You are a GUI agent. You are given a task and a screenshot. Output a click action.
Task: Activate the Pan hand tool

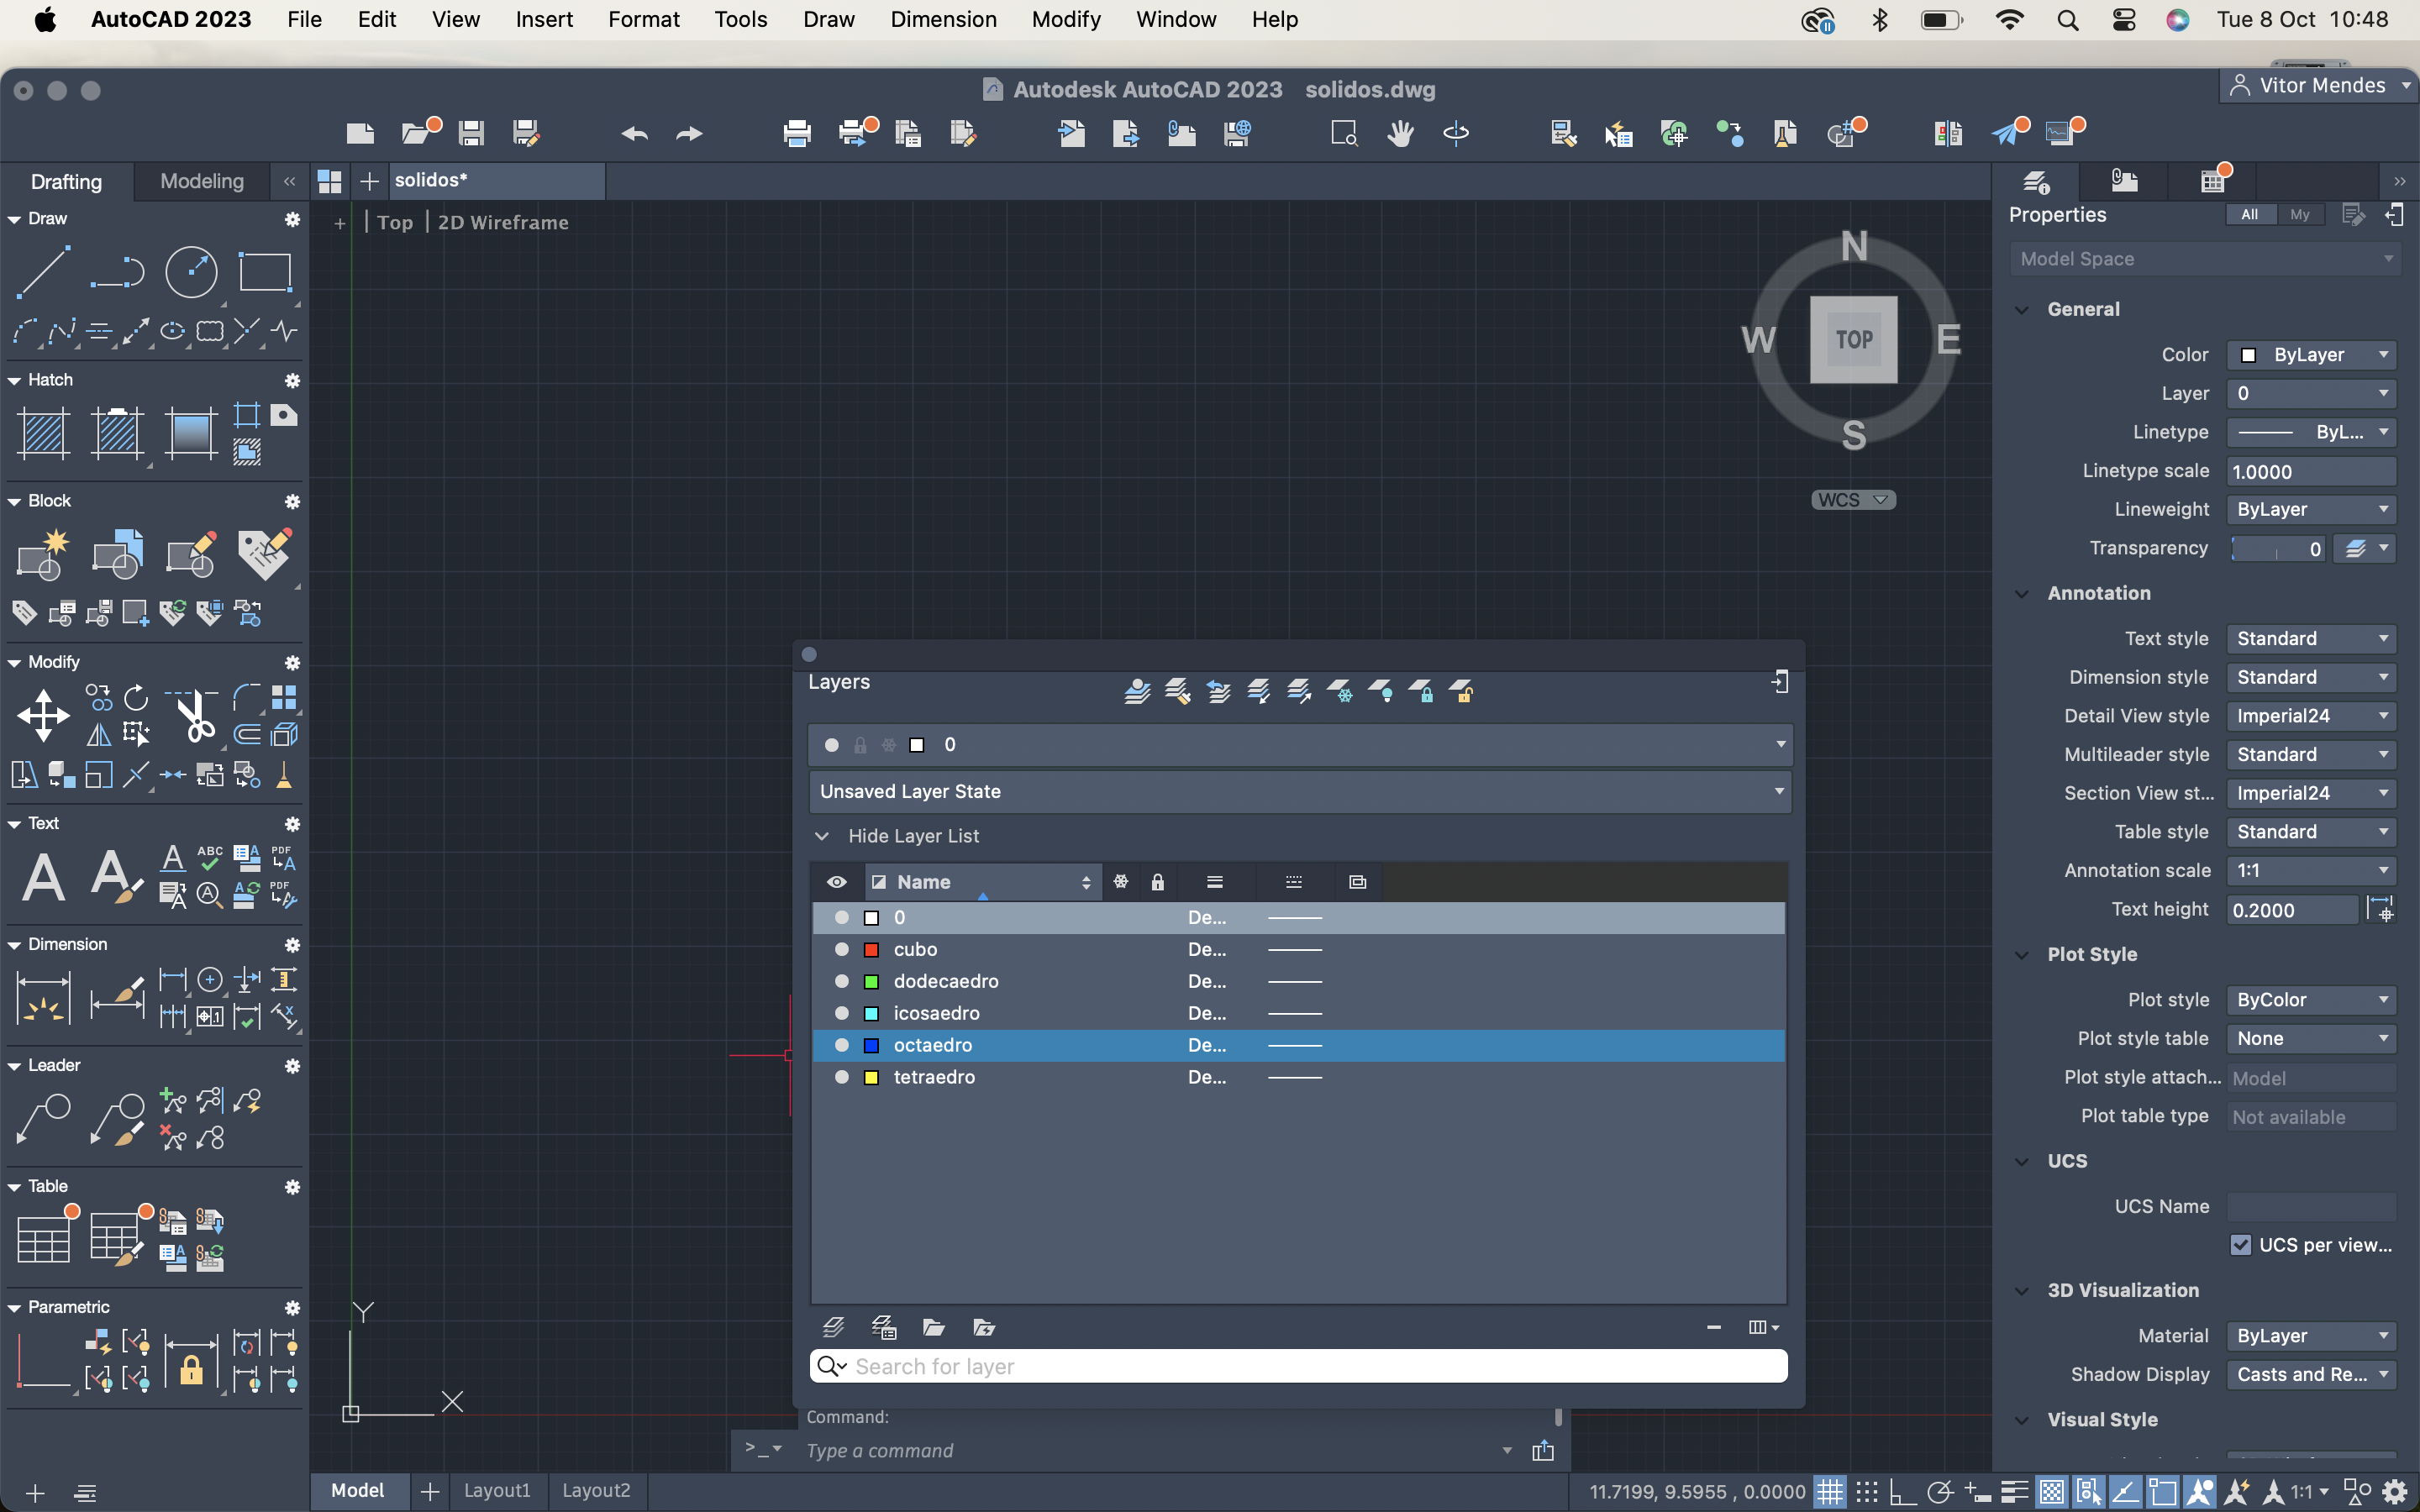point(1400,133)
